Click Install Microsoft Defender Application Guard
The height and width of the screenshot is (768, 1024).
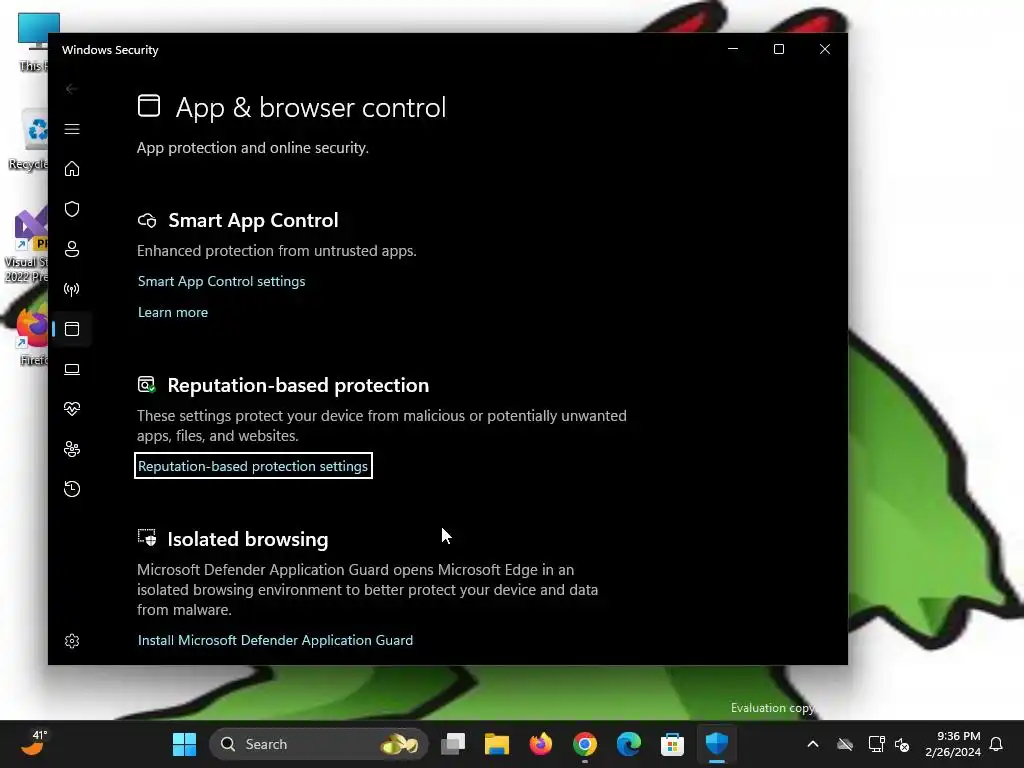coord(275,641)
